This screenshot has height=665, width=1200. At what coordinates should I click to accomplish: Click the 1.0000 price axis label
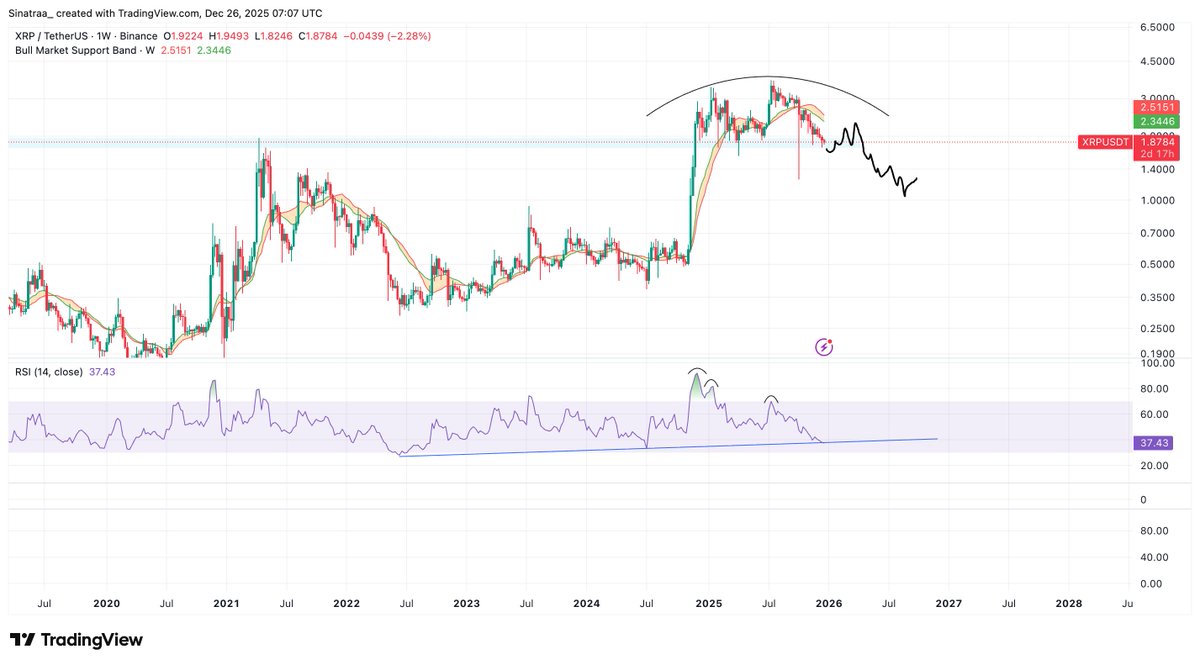pos(1158,202)
